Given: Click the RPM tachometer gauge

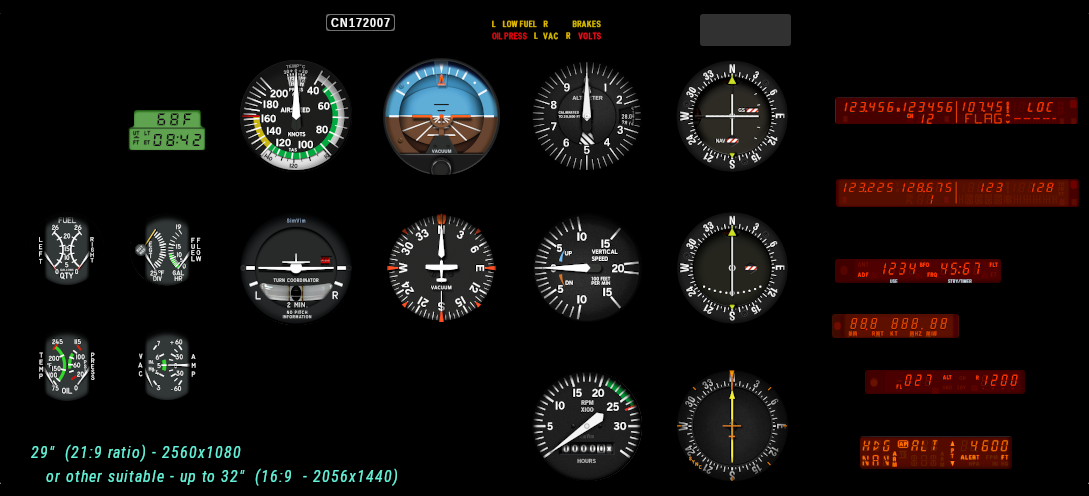Looking at the screenshot, I should click(x=586, y=425).
